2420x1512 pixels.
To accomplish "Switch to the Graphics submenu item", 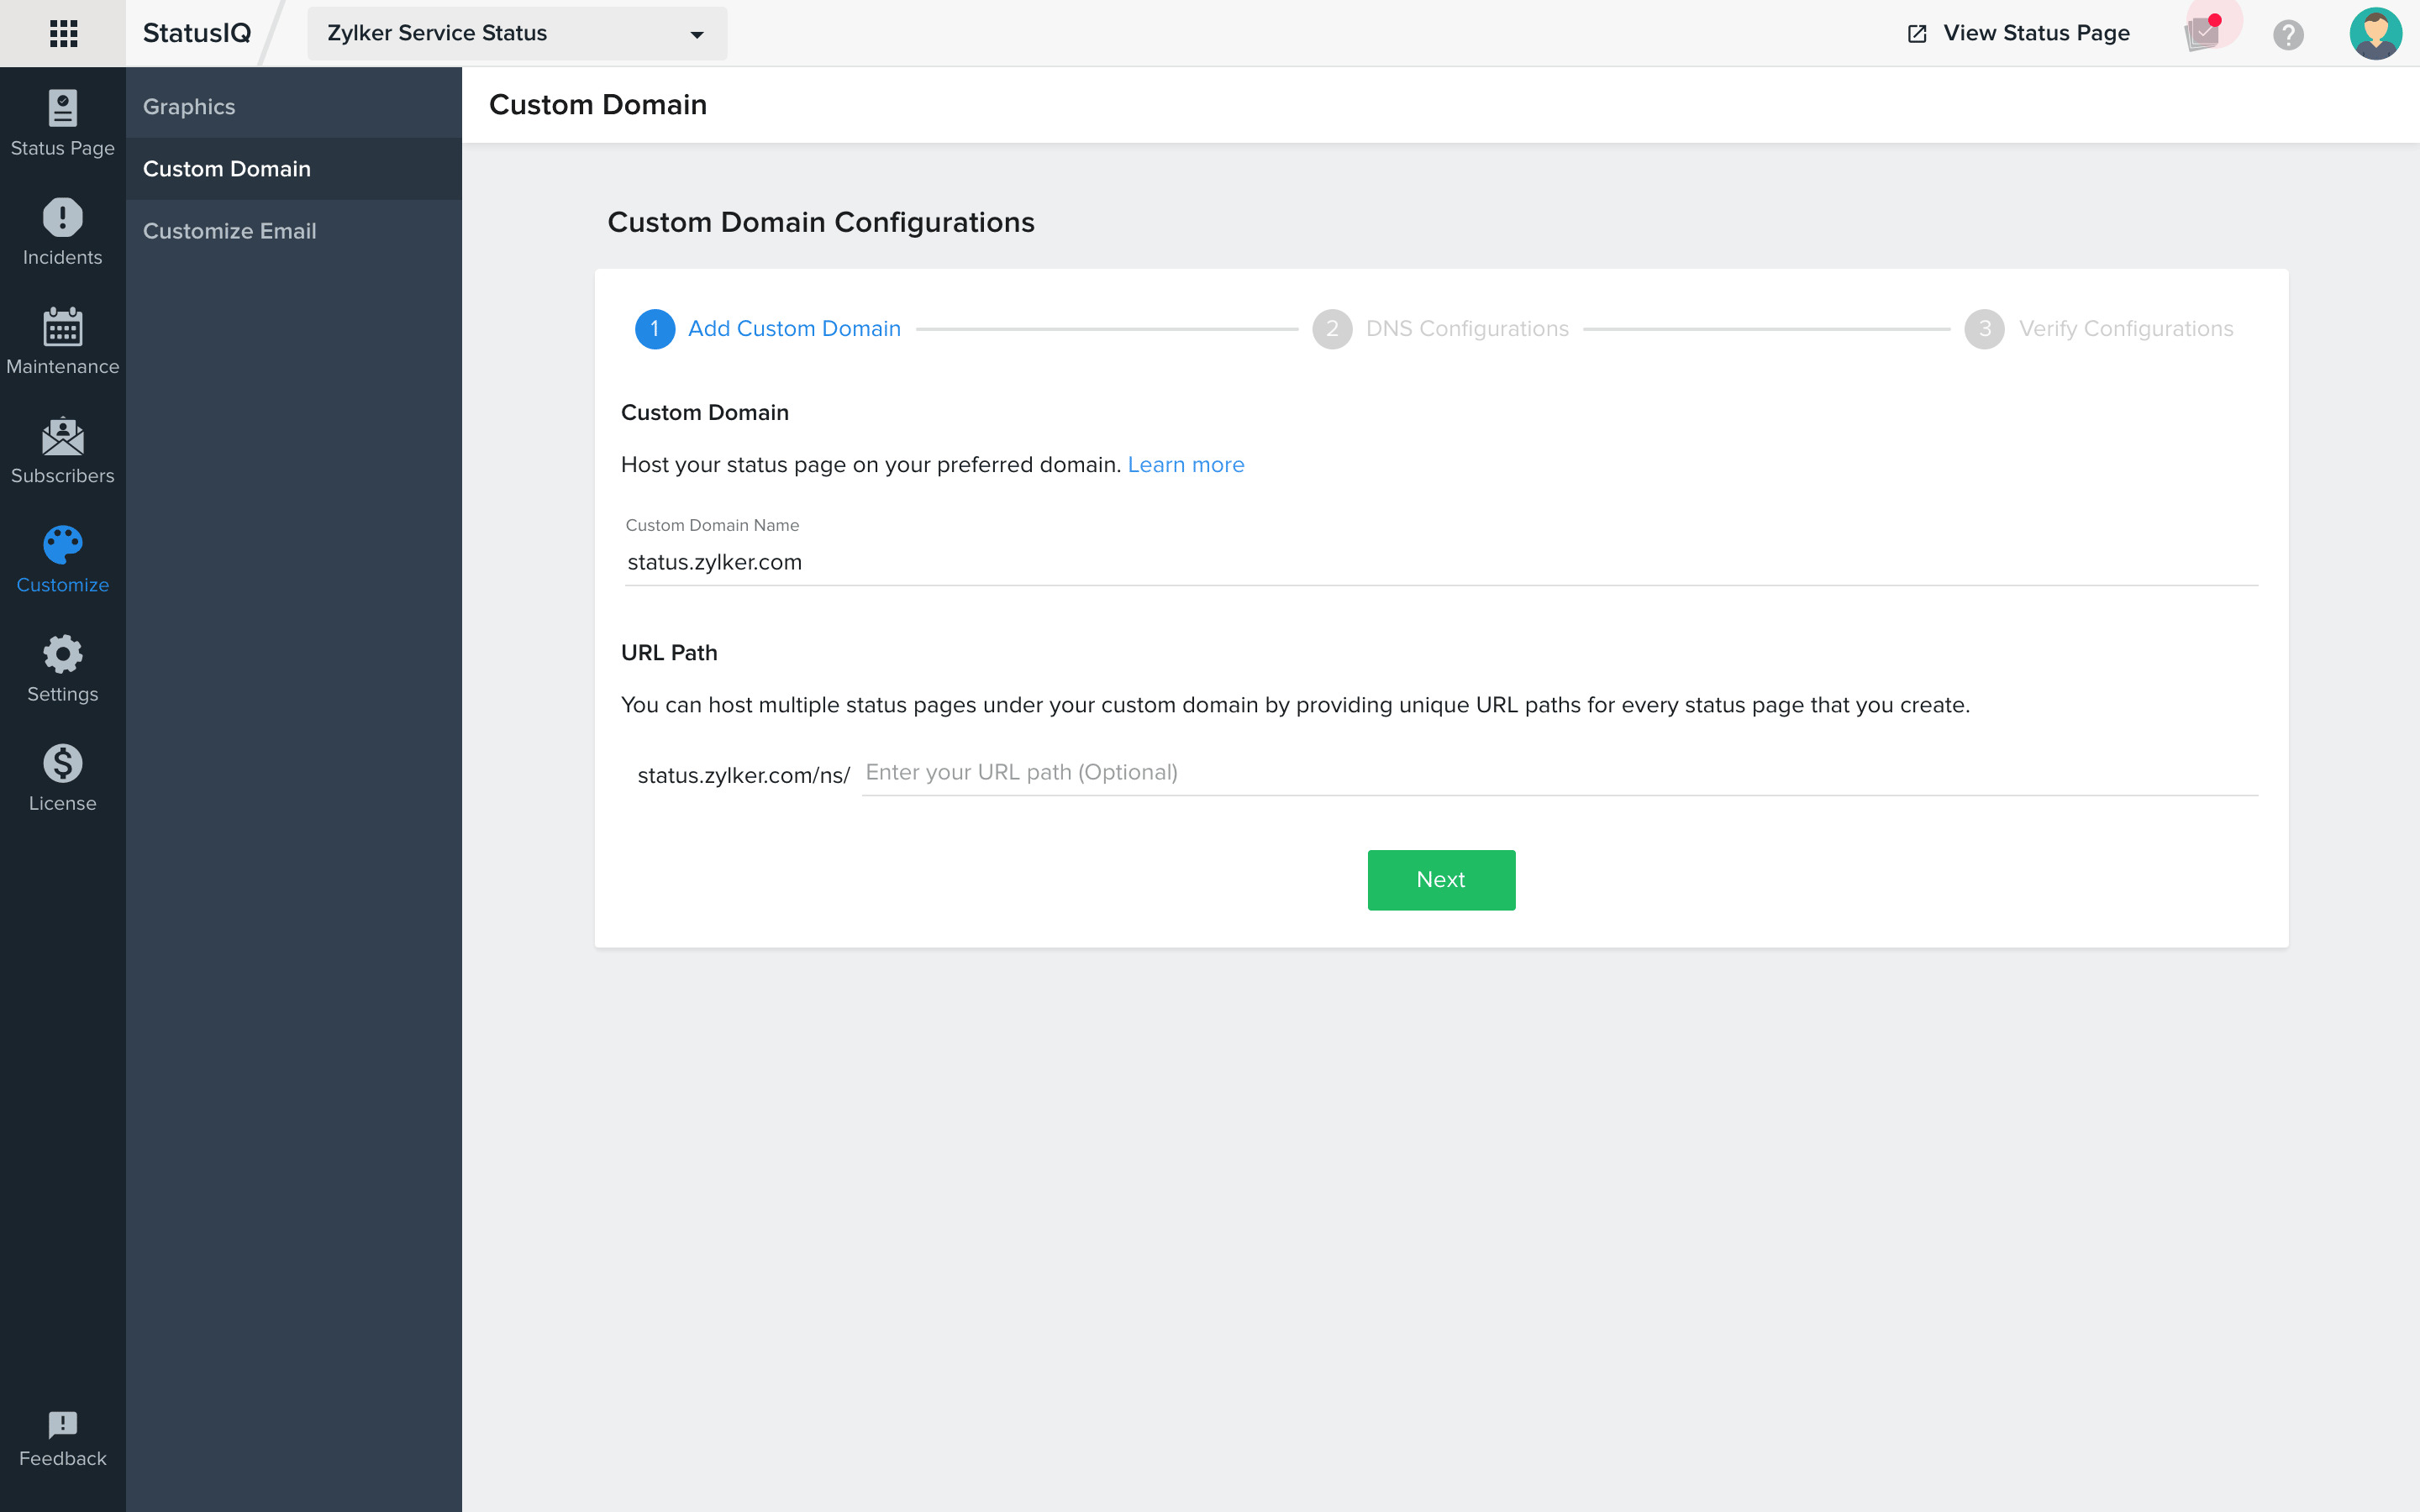I will point(189,106).
